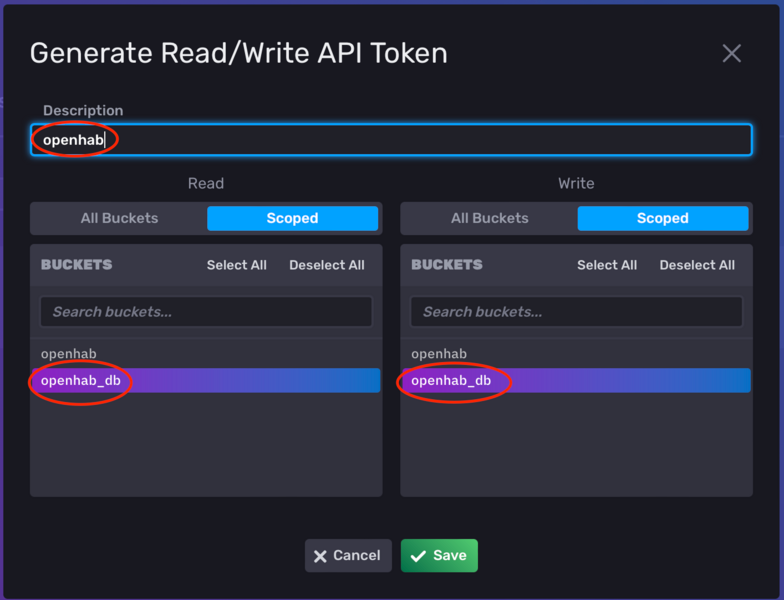Select openhab bucket in Read list
This screenshot has width=784, height=600.
68,354
